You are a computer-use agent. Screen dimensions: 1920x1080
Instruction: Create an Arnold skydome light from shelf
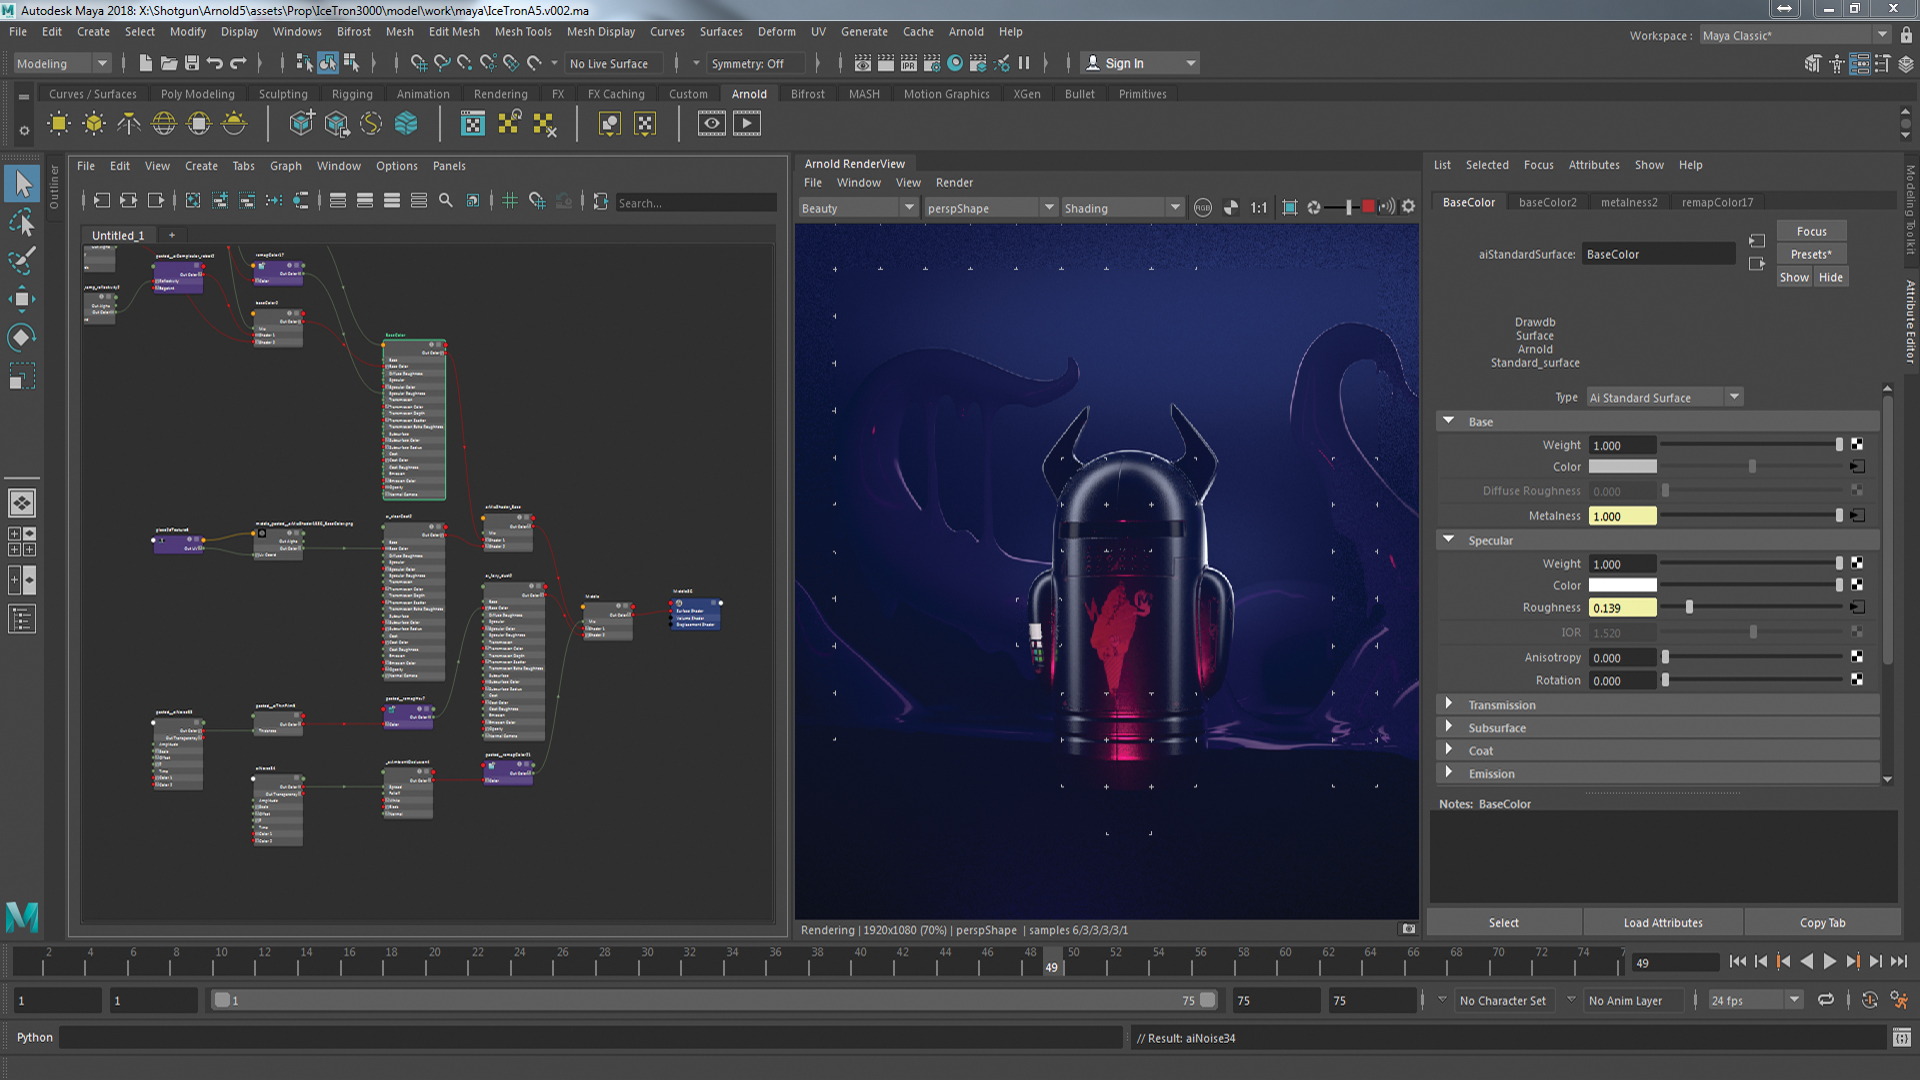click(x=163, y=124)
